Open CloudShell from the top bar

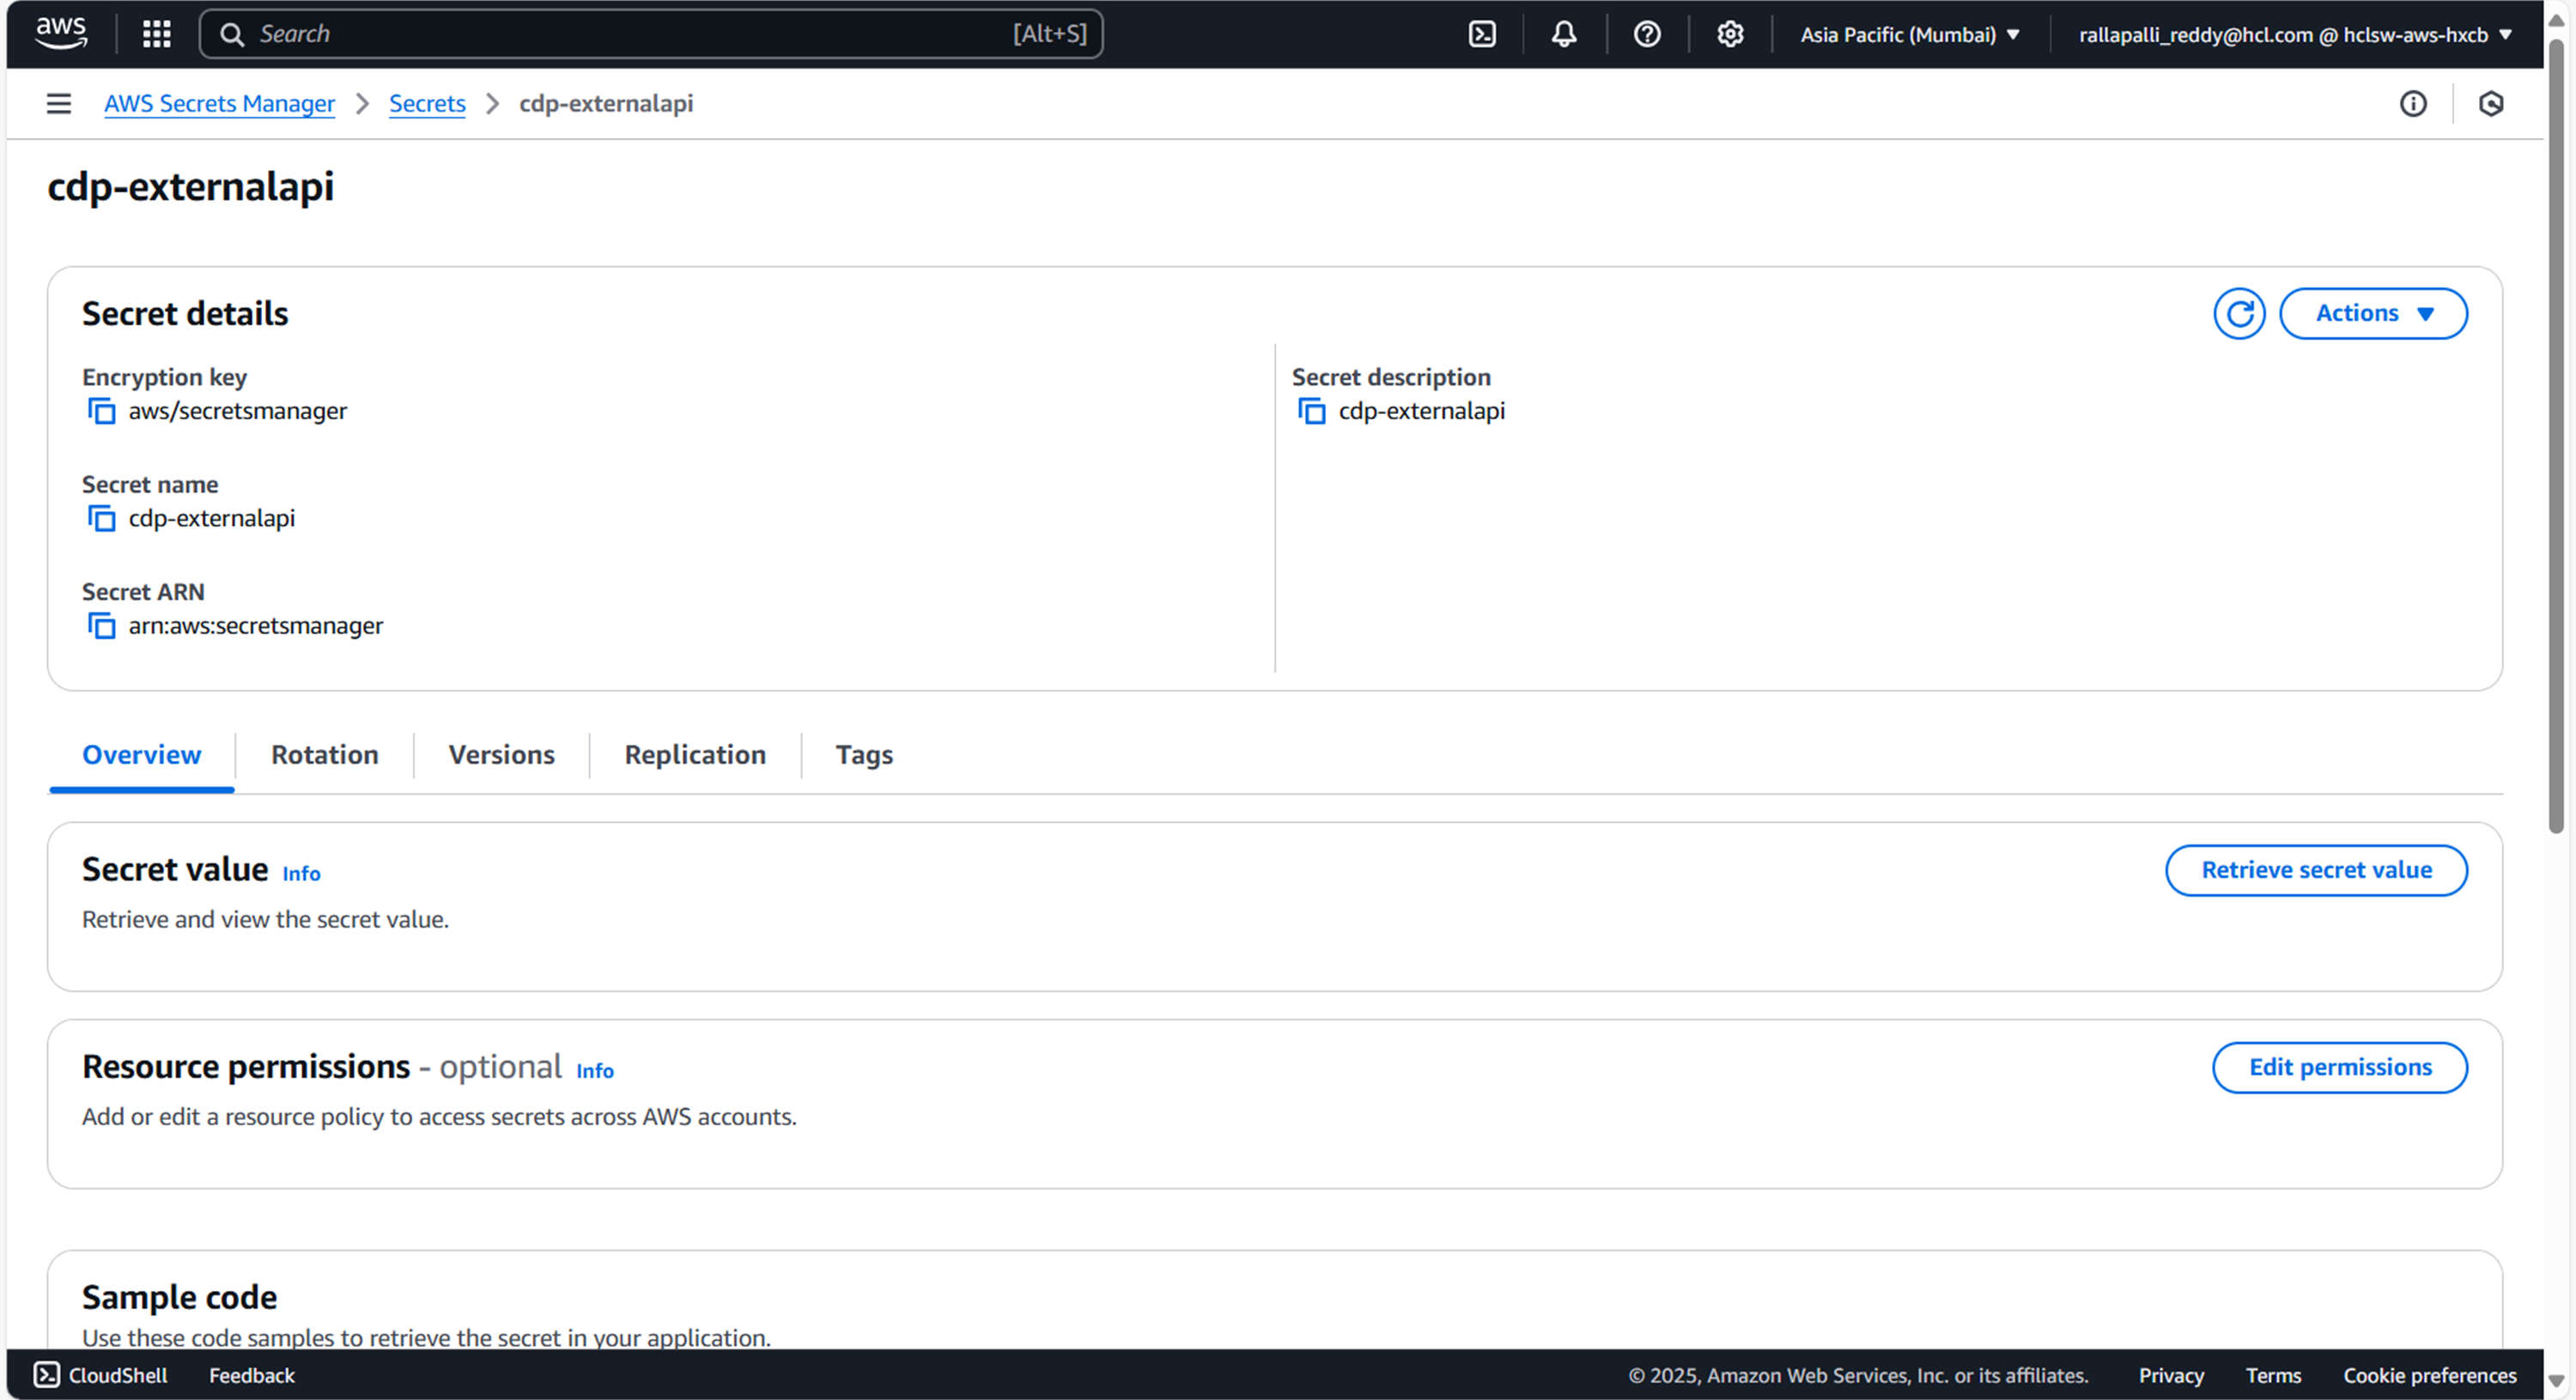(1481, 34)
